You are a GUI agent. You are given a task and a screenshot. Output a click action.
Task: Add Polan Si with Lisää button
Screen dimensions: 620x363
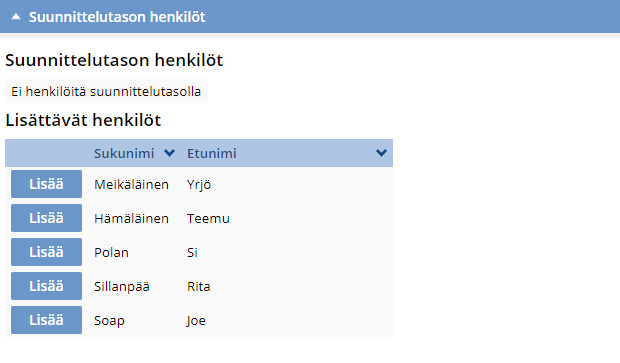46,252
